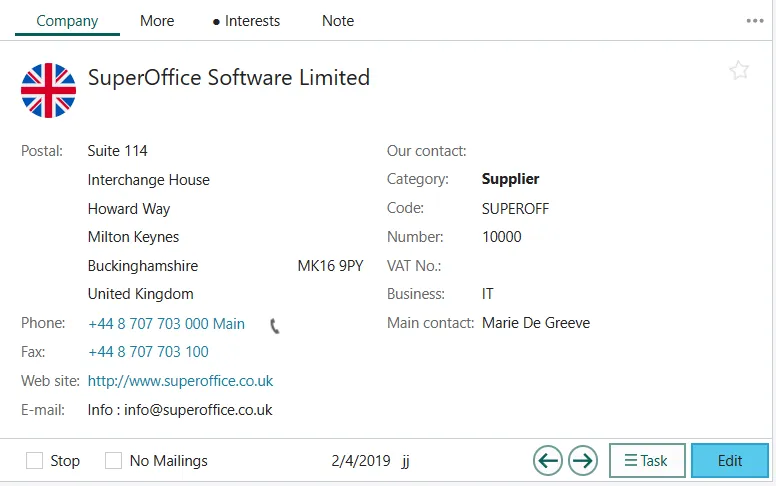Go to next record arrow
Screen dimensions: 776x486
tap(583, 461)
